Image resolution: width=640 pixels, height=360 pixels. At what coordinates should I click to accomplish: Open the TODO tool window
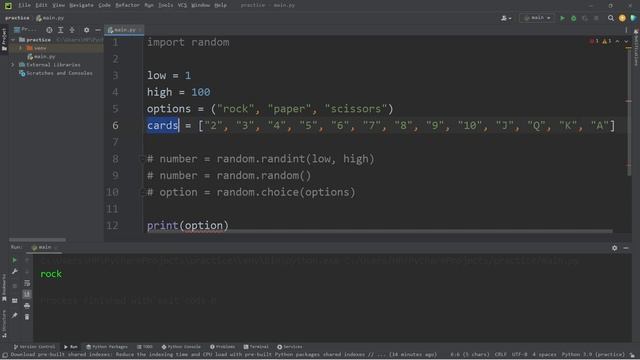144,347
